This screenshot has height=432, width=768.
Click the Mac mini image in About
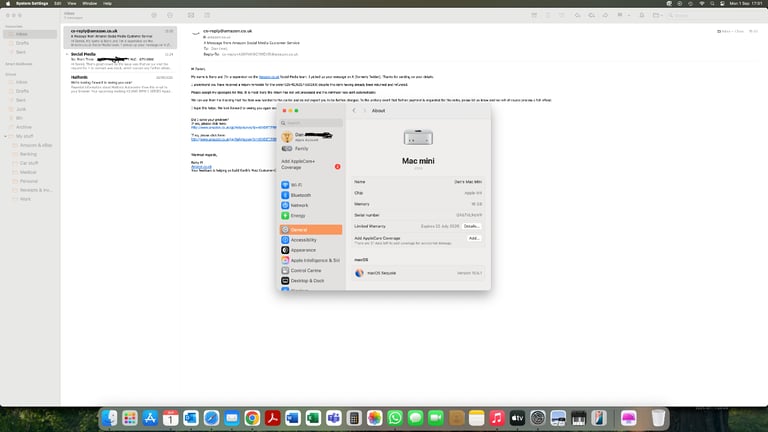(x=418, y=138)
